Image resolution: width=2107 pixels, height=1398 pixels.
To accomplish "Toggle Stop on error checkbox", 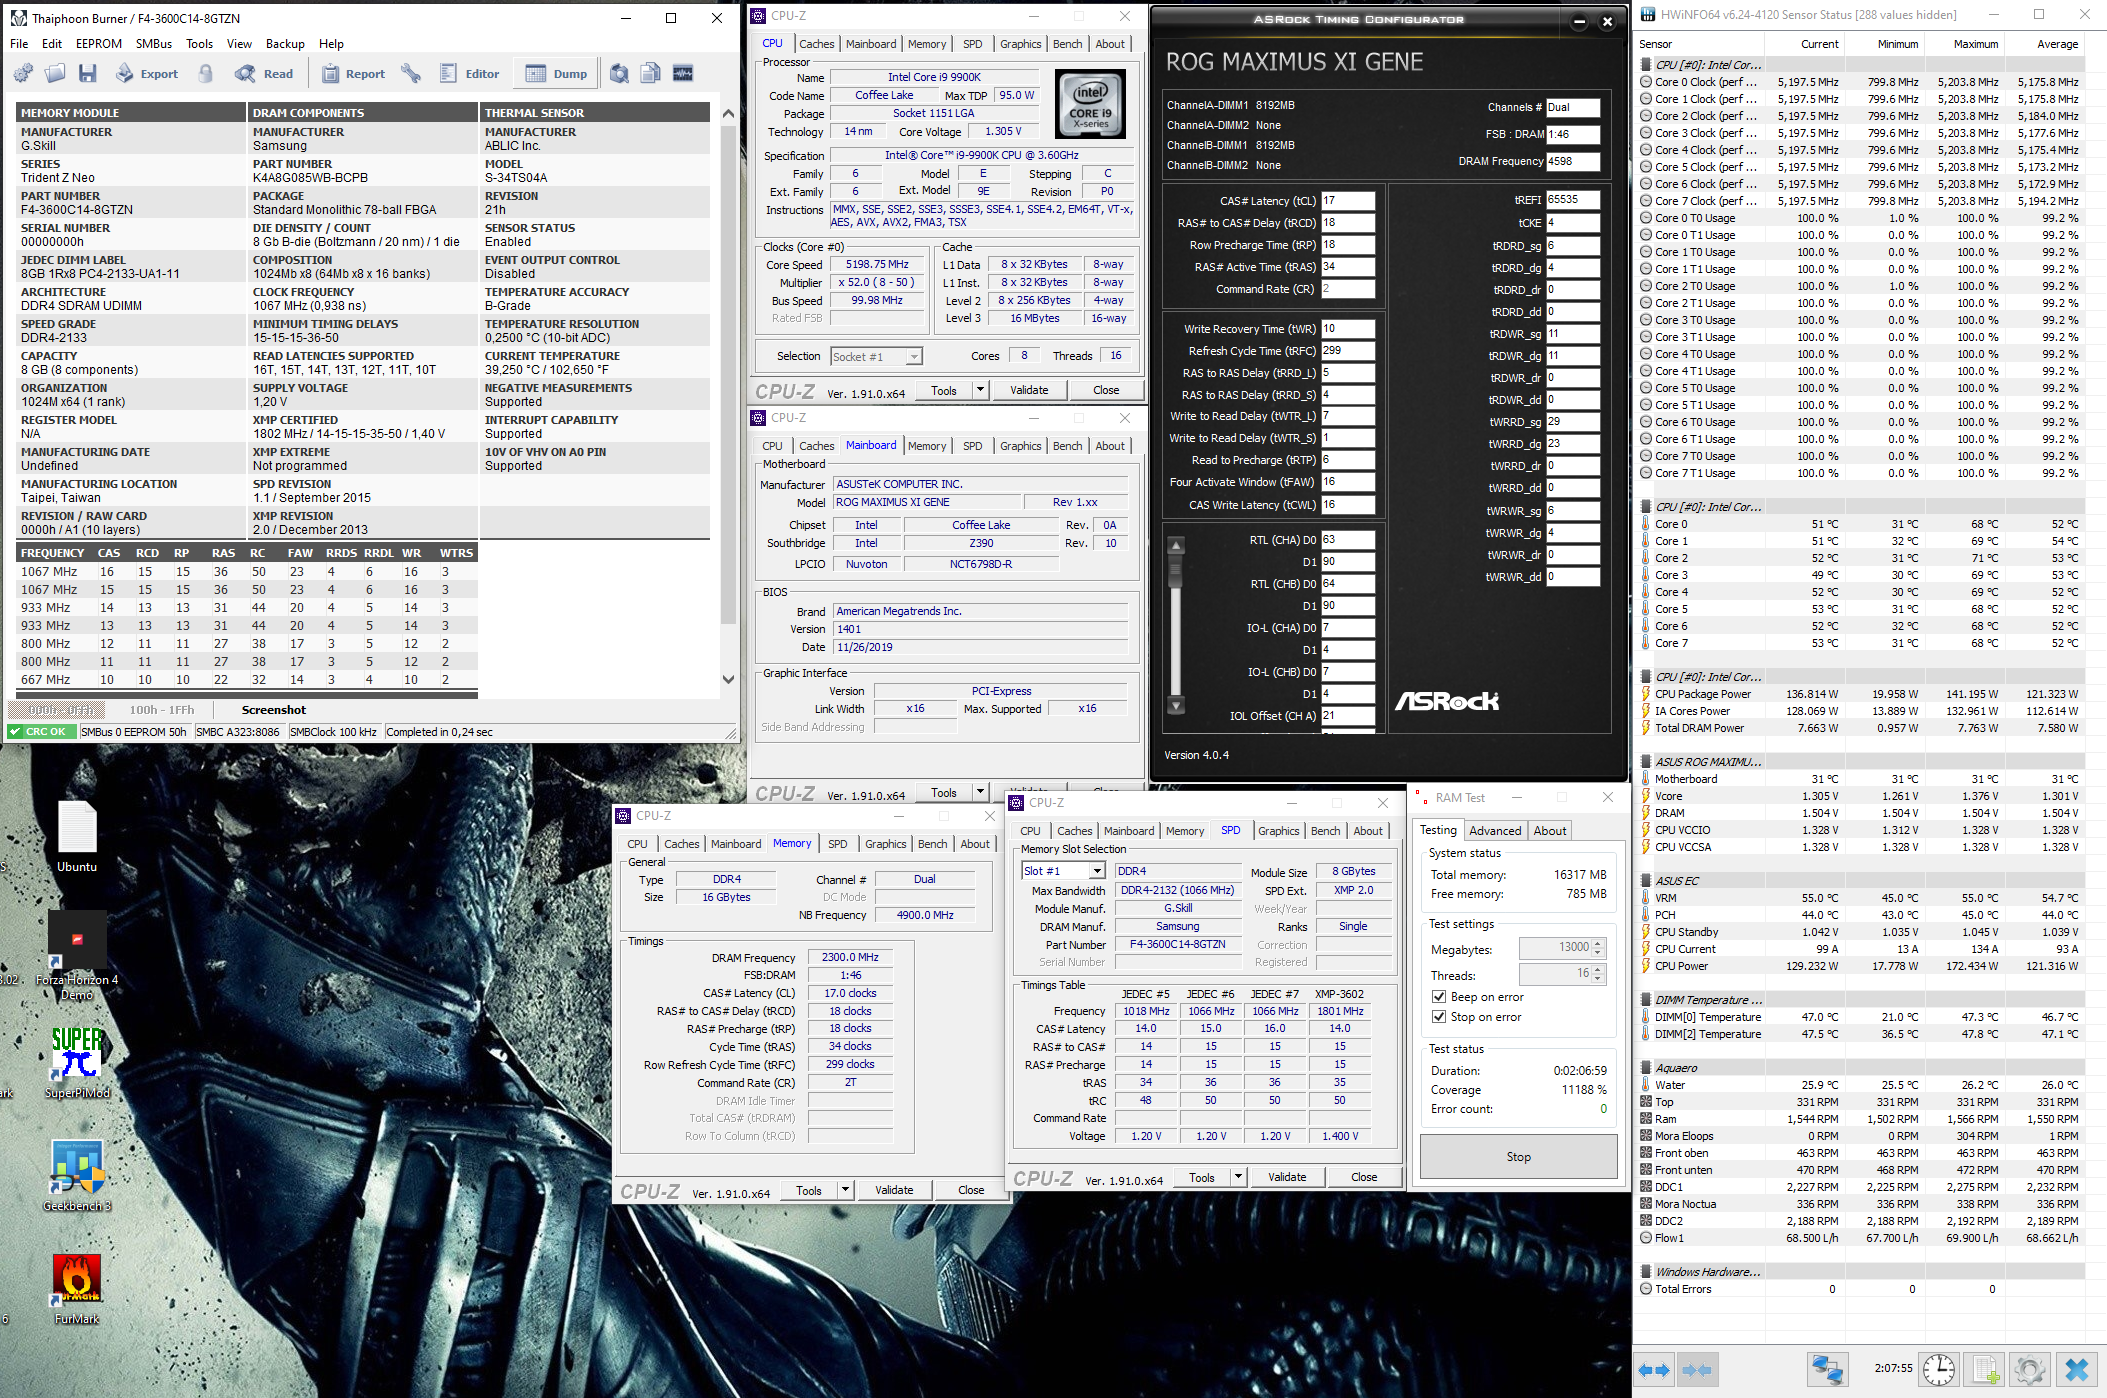I will click(x=1439, y=1017).
